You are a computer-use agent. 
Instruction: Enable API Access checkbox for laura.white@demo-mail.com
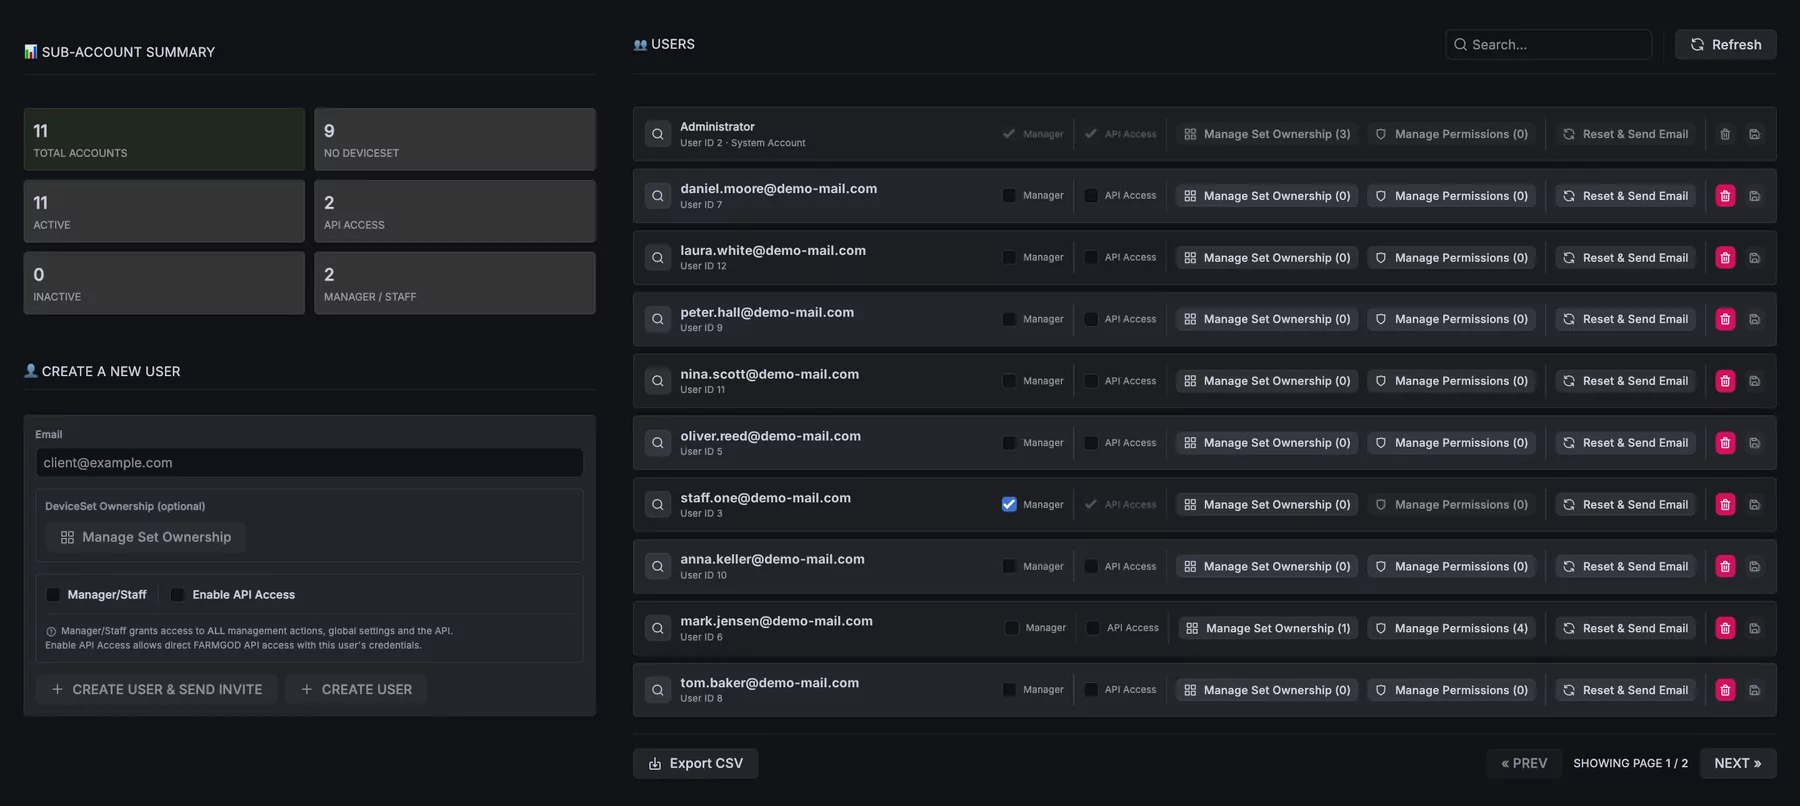coord(1091,258)
